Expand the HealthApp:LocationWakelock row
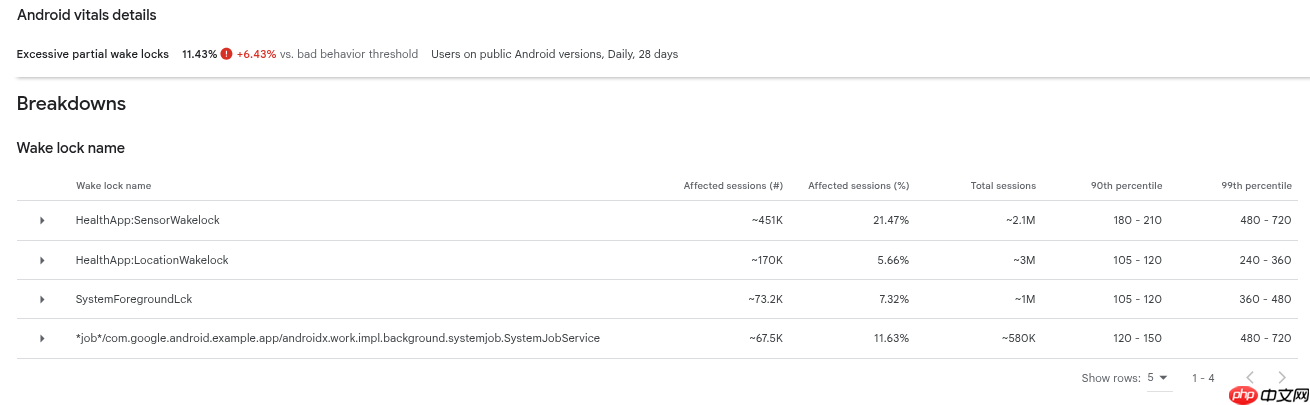The width and height of the screenshot is (1310, 405). 42,260
